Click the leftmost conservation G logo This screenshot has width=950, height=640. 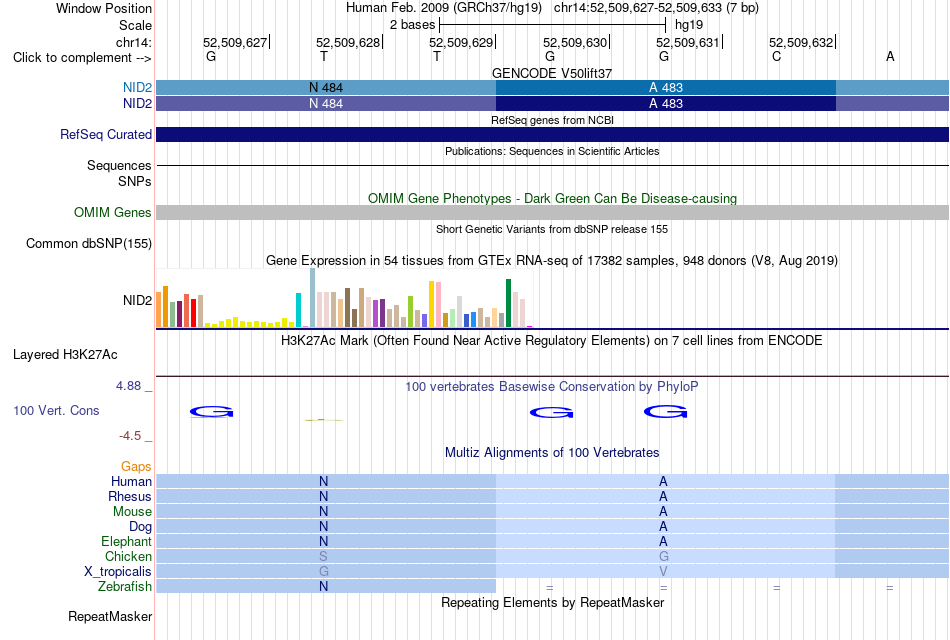tap(211, 412)
